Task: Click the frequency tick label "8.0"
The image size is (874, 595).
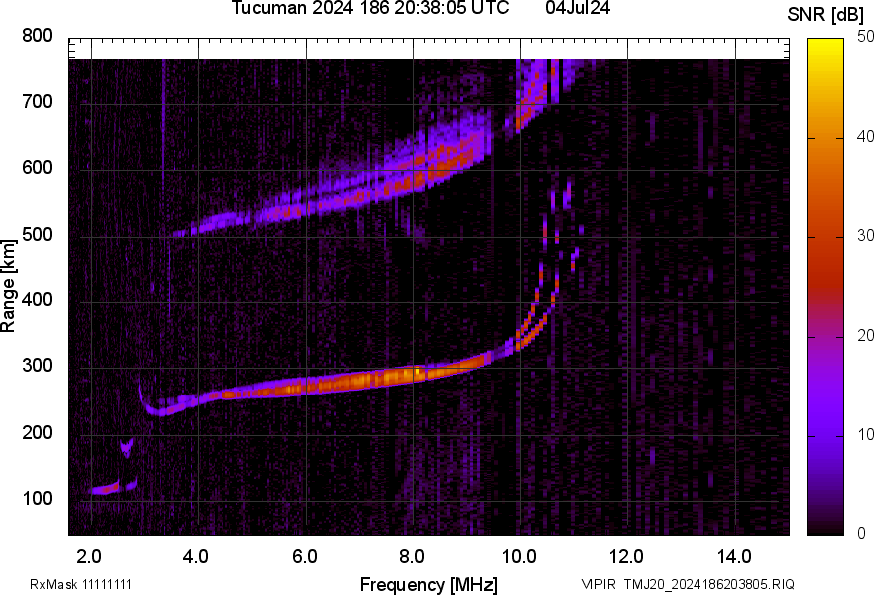Action: click(411, 556)
